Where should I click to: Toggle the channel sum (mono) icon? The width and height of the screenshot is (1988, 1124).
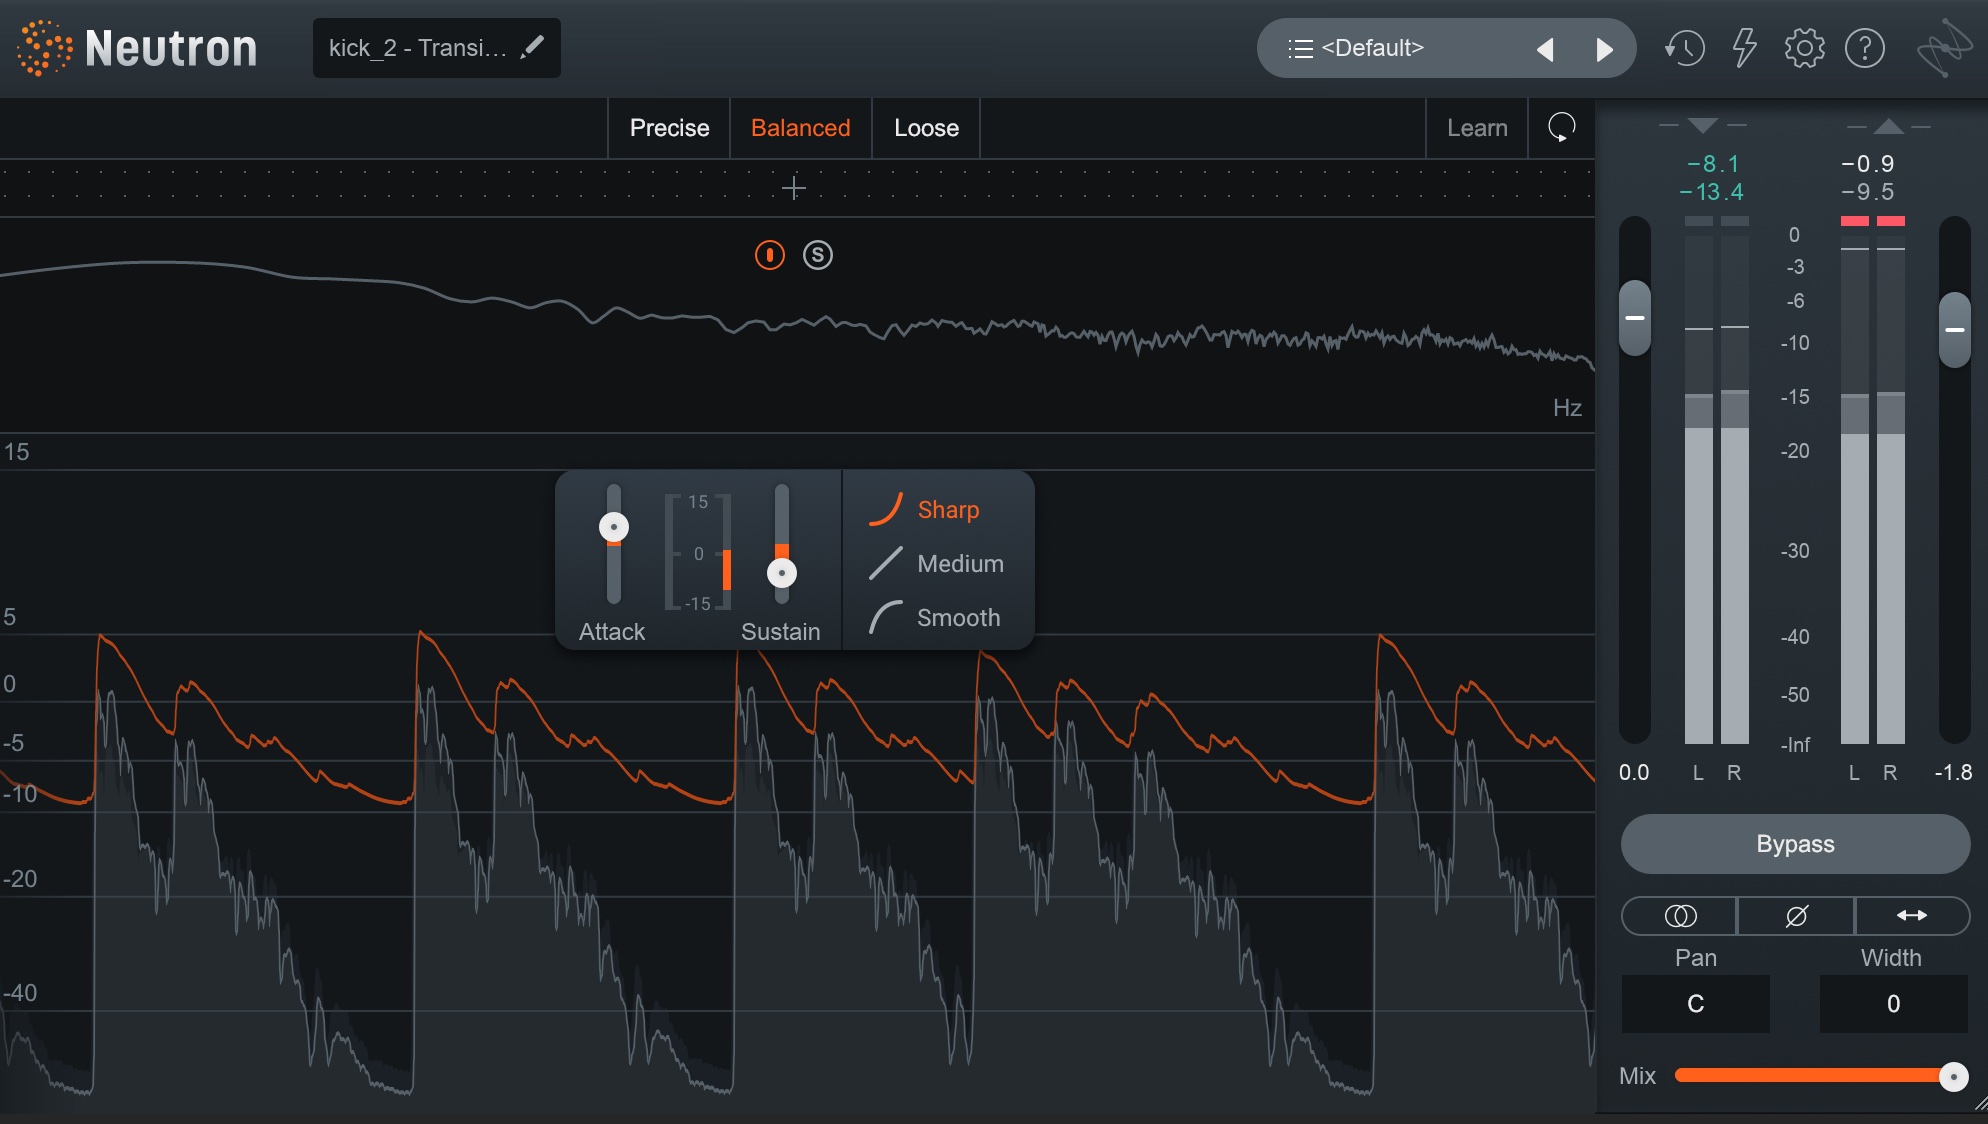pos(1680,916)
